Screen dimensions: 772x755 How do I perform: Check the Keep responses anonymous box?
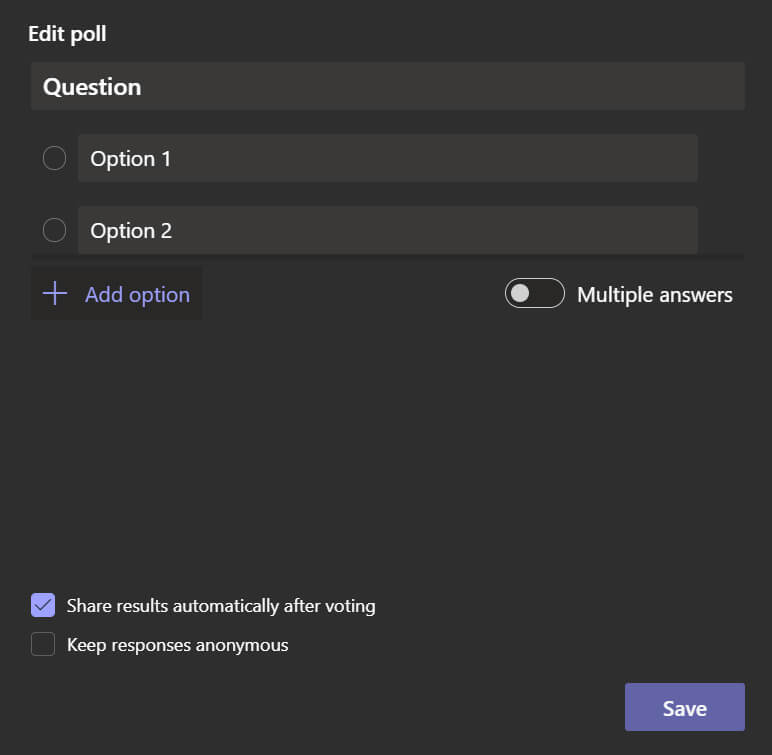[43, 645]
